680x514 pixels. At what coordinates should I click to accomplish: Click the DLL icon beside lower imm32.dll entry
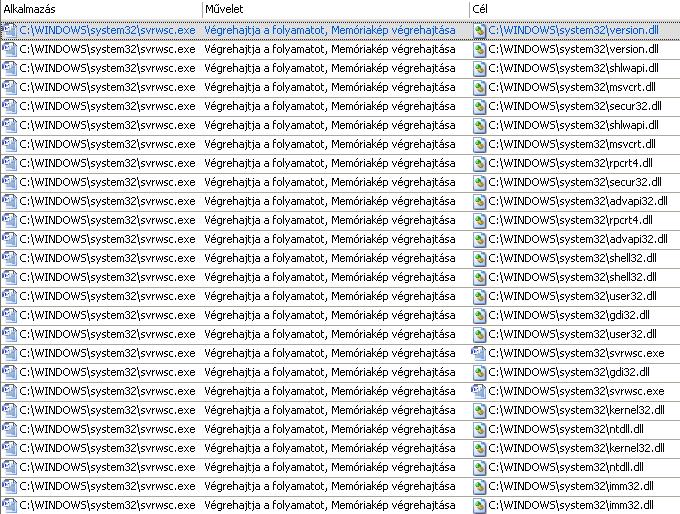pos(479,506)
